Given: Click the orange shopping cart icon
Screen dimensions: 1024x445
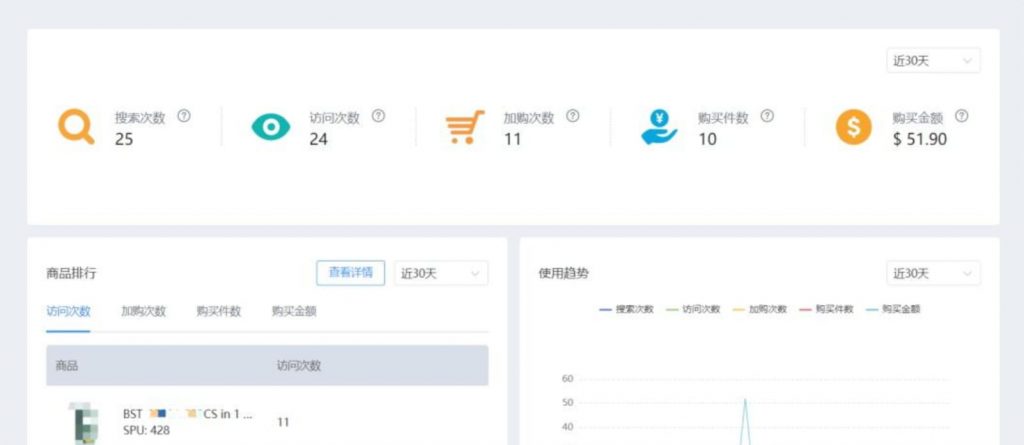Looking at the screenshot, I should (x=465, y=127).
